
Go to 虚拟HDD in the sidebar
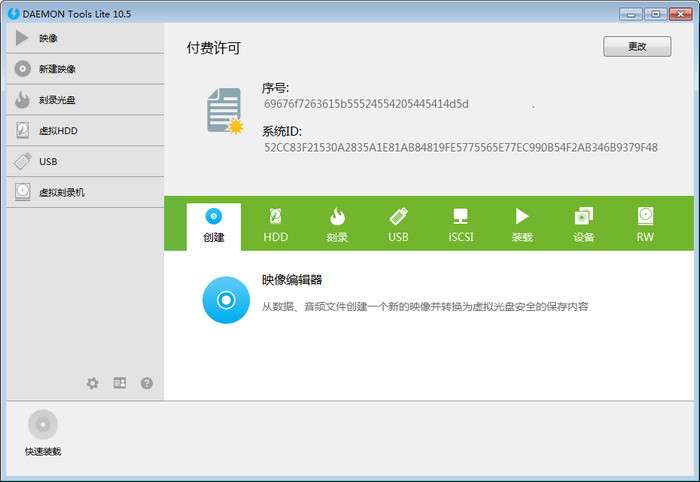pyautogui.click(x=85, y=130)
